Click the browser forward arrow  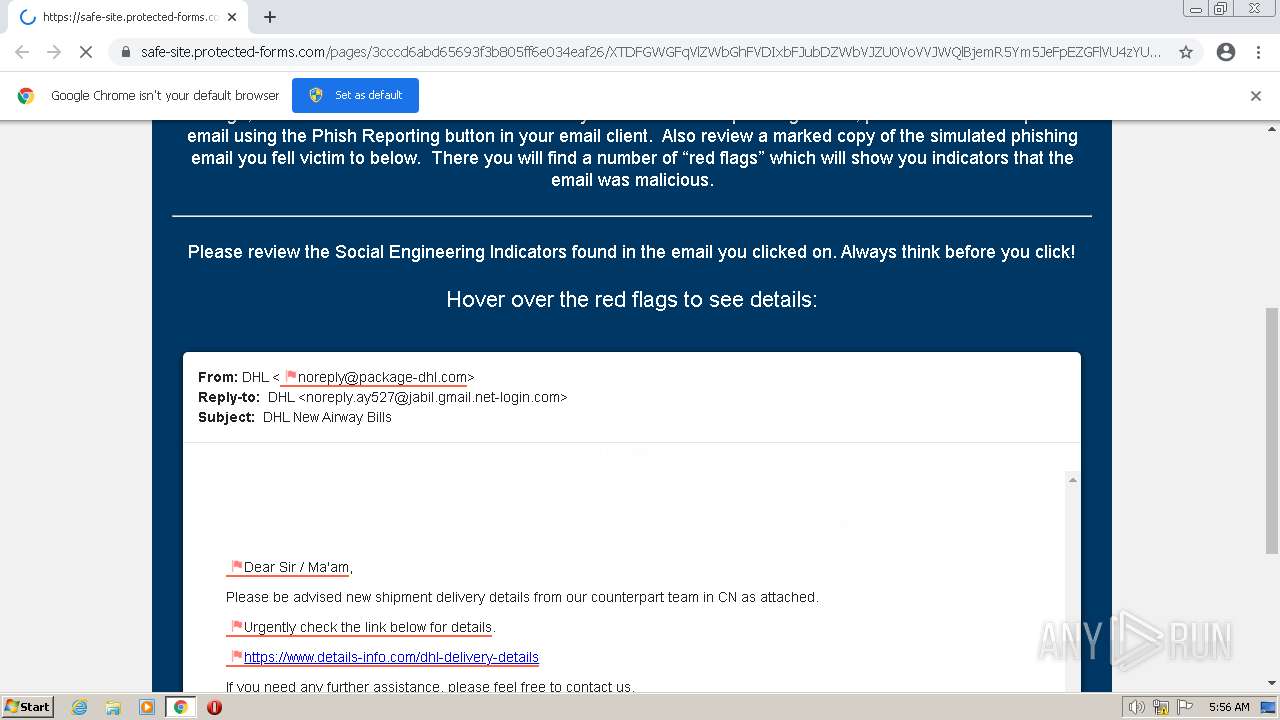54,52
